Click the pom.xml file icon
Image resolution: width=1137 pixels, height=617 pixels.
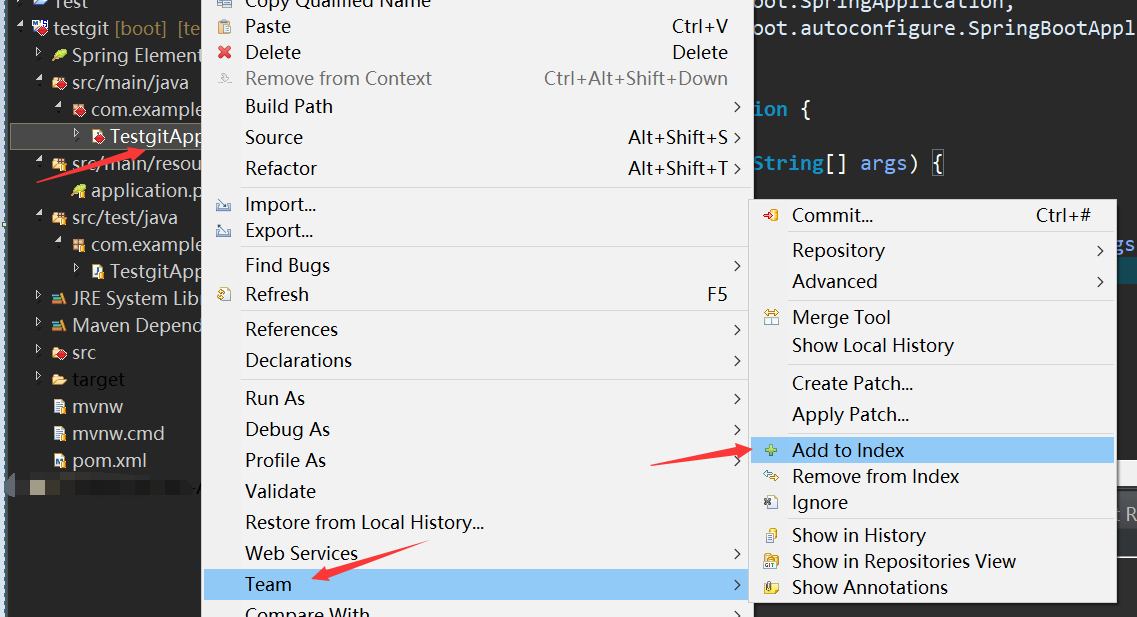(x=60, y=460)
